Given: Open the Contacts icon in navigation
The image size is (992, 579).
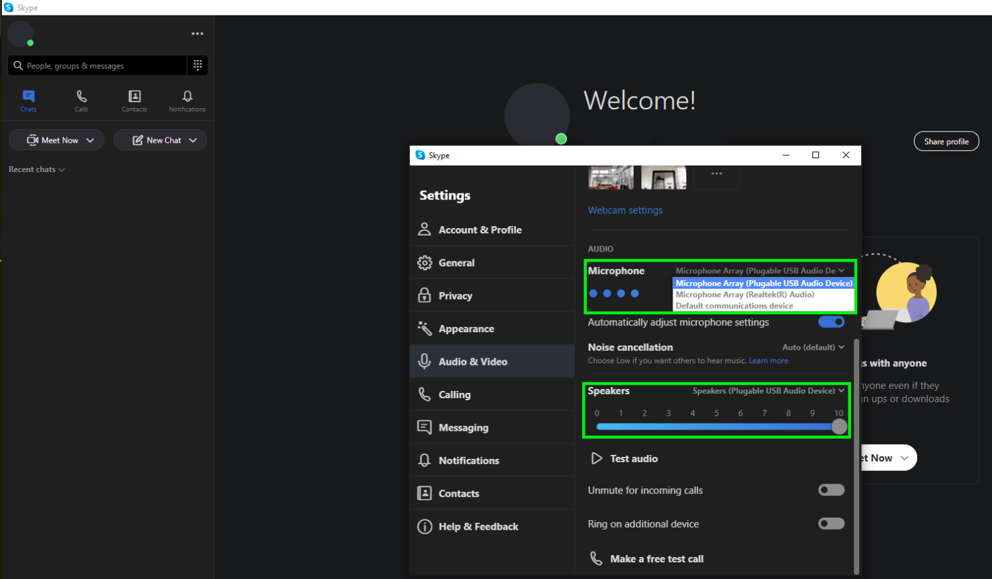Looking at the screenshot, I should tap(134, 96).
